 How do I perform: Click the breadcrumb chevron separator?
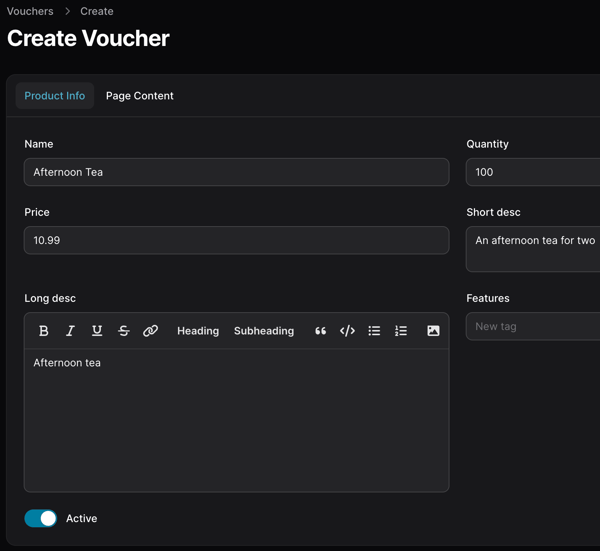tap(67, 11)
